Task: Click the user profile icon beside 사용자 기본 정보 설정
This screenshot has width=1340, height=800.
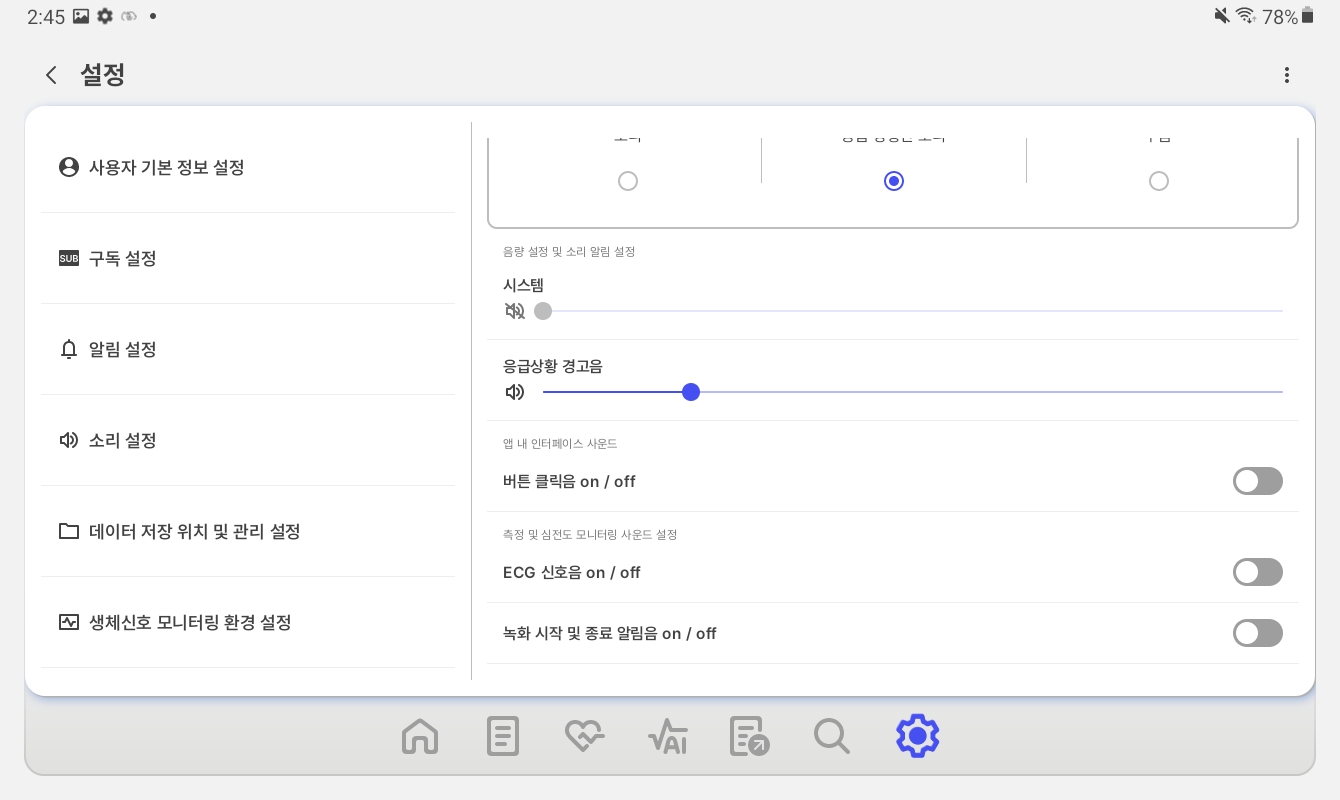Action: pyautogui.click(x=69, y=167)
